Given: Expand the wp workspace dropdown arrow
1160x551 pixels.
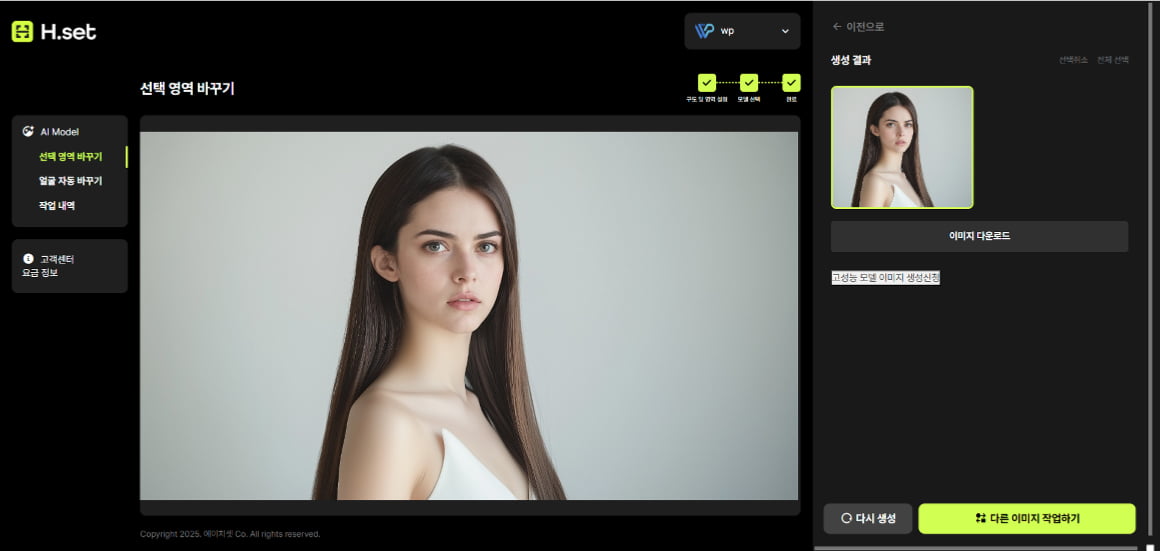Looking at the screenshot, I should 785,31.
